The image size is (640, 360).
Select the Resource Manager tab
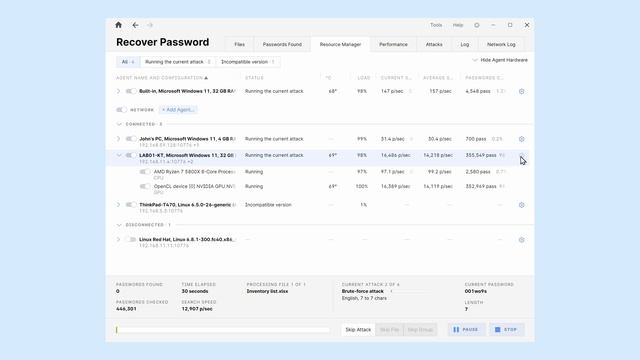(x=340, y=44)
